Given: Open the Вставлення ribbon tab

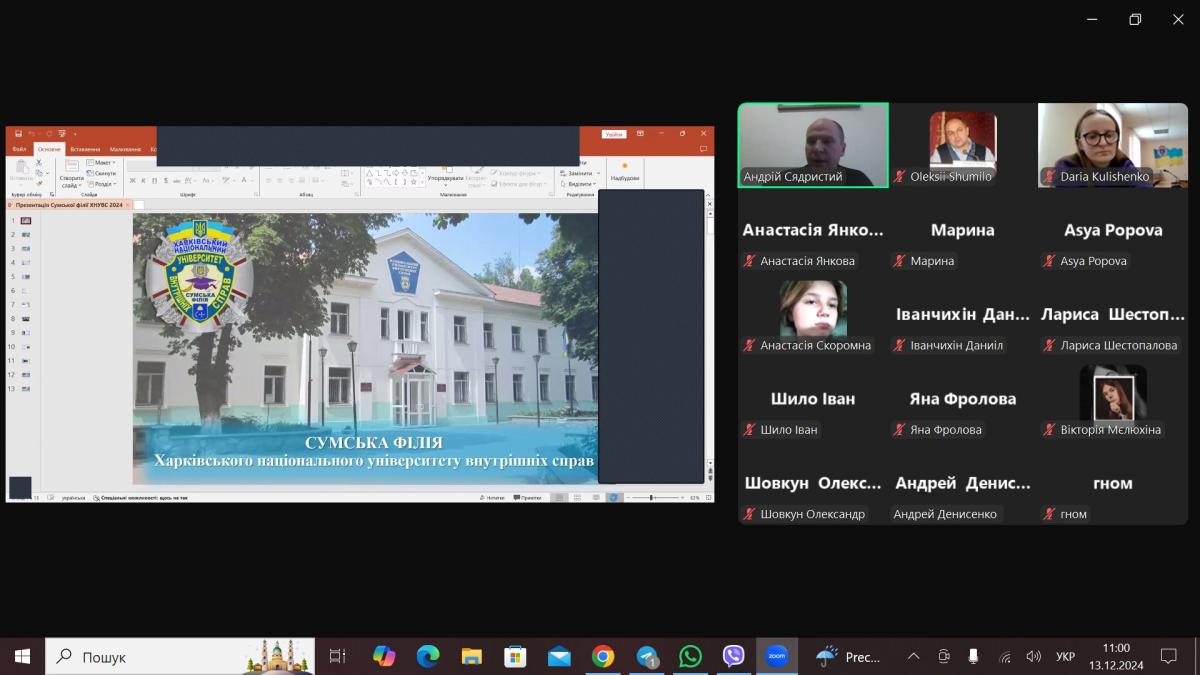Looking at the screenshot, I should [85, 149].
